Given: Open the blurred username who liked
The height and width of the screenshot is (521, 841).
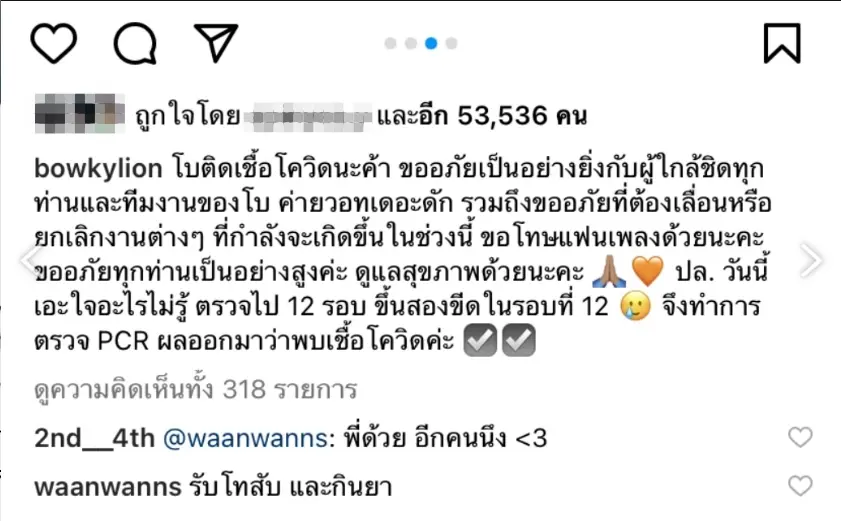Looking at the screenshot, I should click(x=307, y=116).
